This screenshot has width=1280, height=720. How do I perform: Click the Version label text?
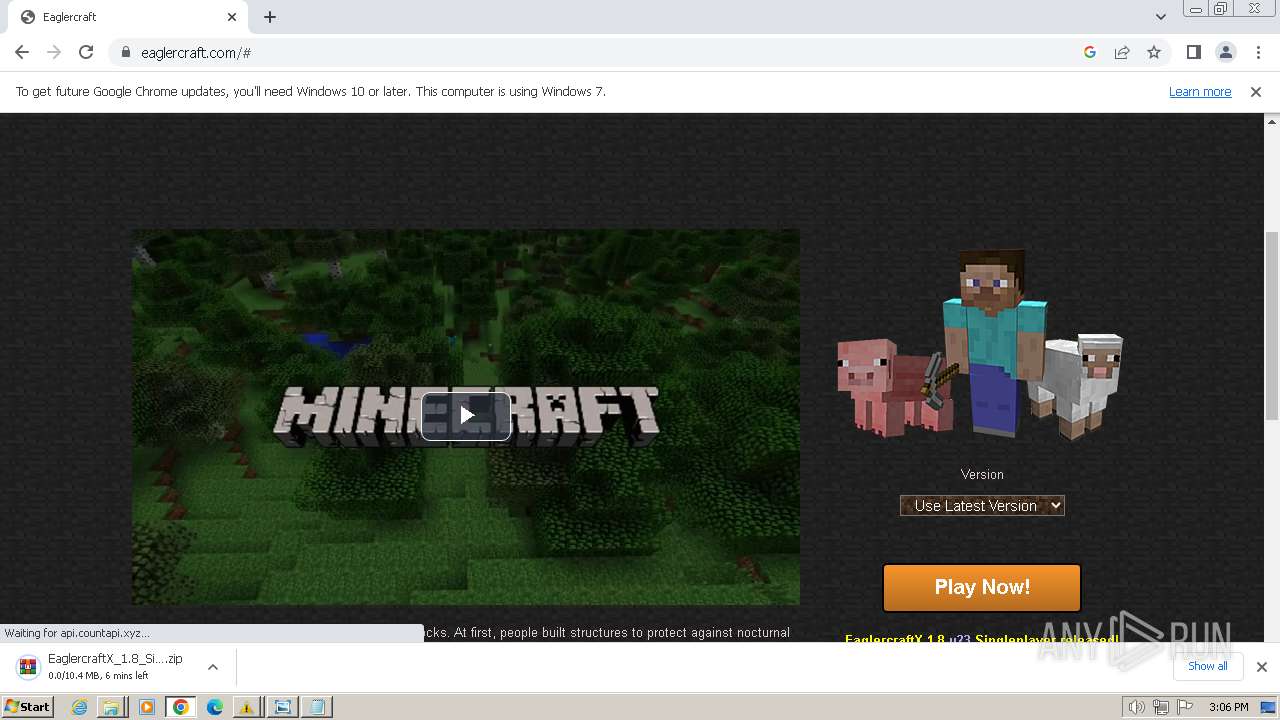[982, 474]
